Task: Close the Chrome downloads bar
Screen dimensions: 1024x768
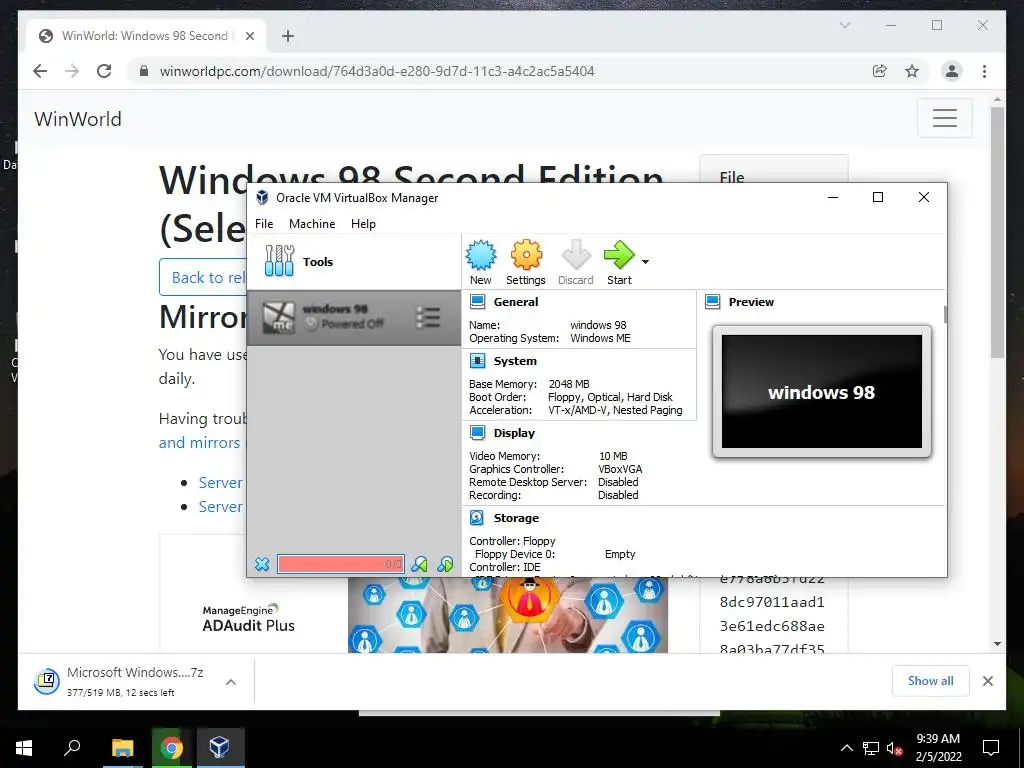Action: 987,681
